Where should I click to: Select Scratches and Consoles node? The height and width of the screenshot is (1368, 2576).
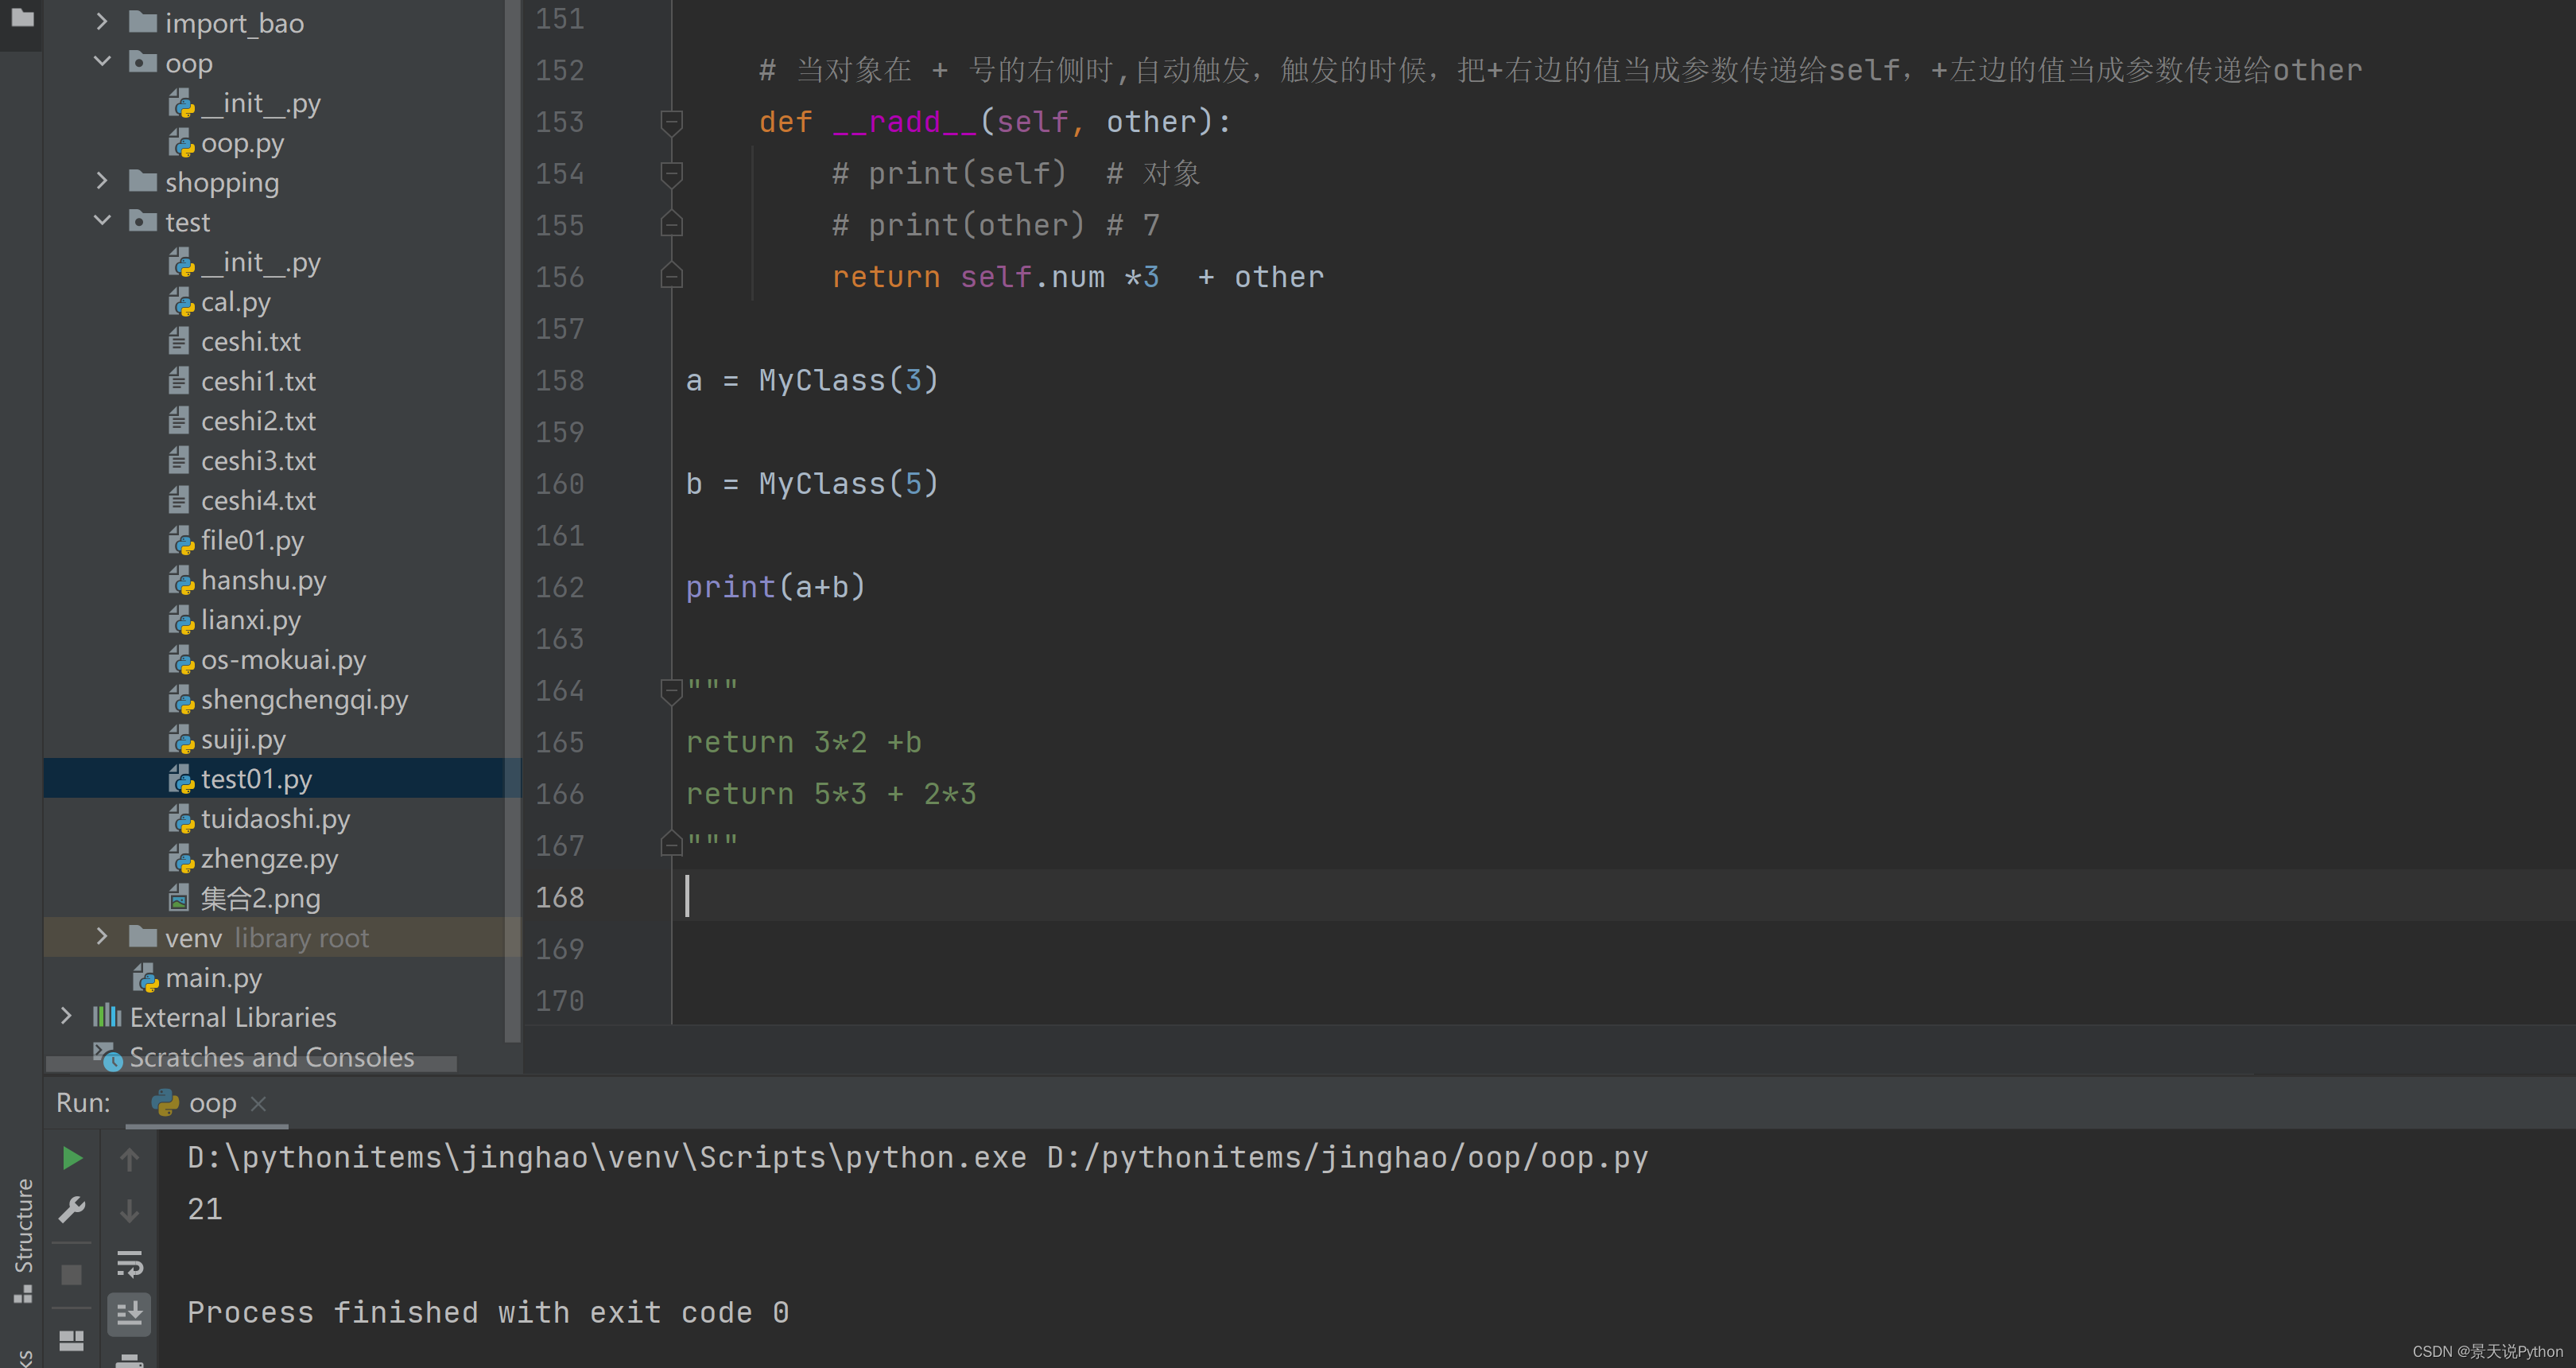(x=254, y=1057)
